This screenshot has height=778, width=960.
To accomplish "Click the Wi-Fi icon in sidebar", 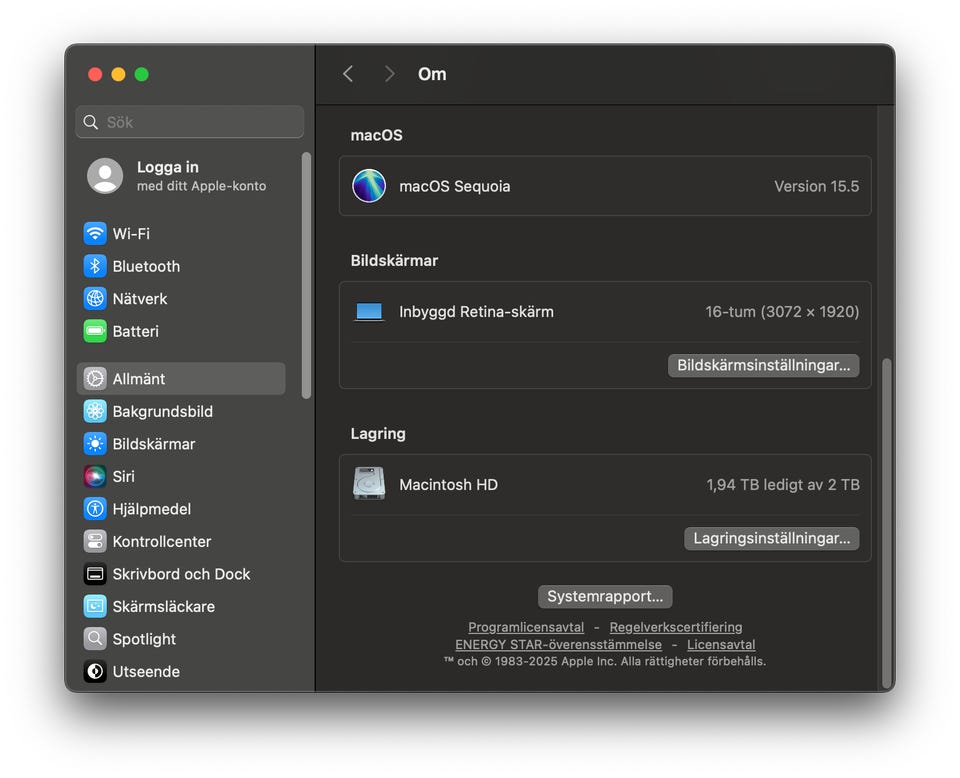I will coord(95,234).
